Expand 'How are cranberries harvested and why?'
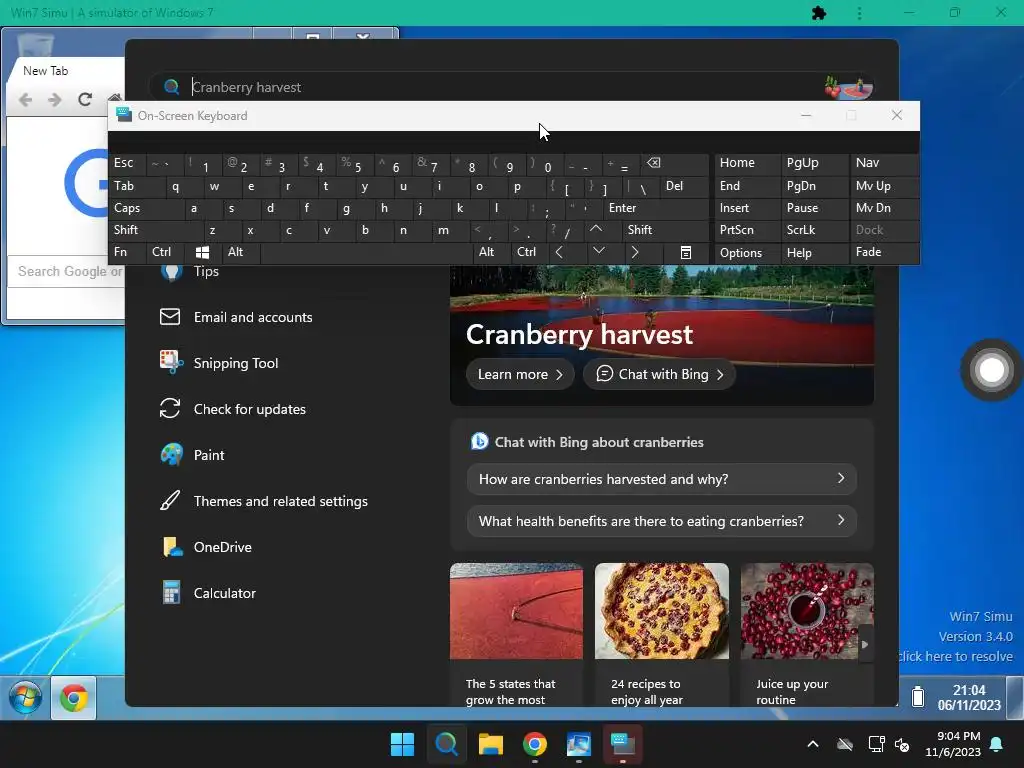 click(662, 479)
